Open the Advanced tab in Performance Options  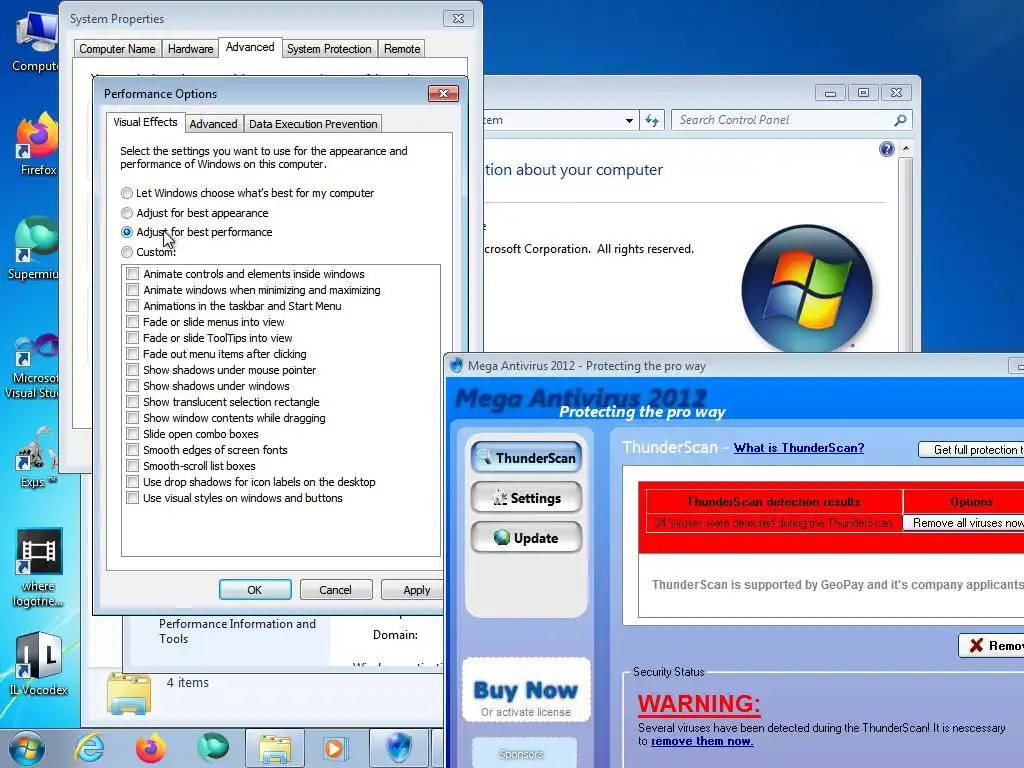tap(213, 124)
